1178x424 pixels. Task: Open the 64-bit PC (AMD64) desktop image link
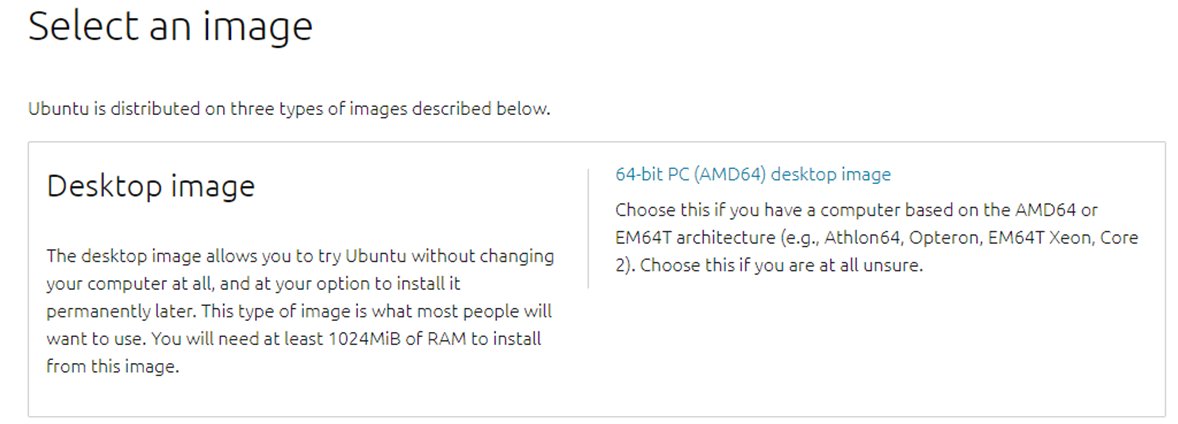[x=752, y=175]
